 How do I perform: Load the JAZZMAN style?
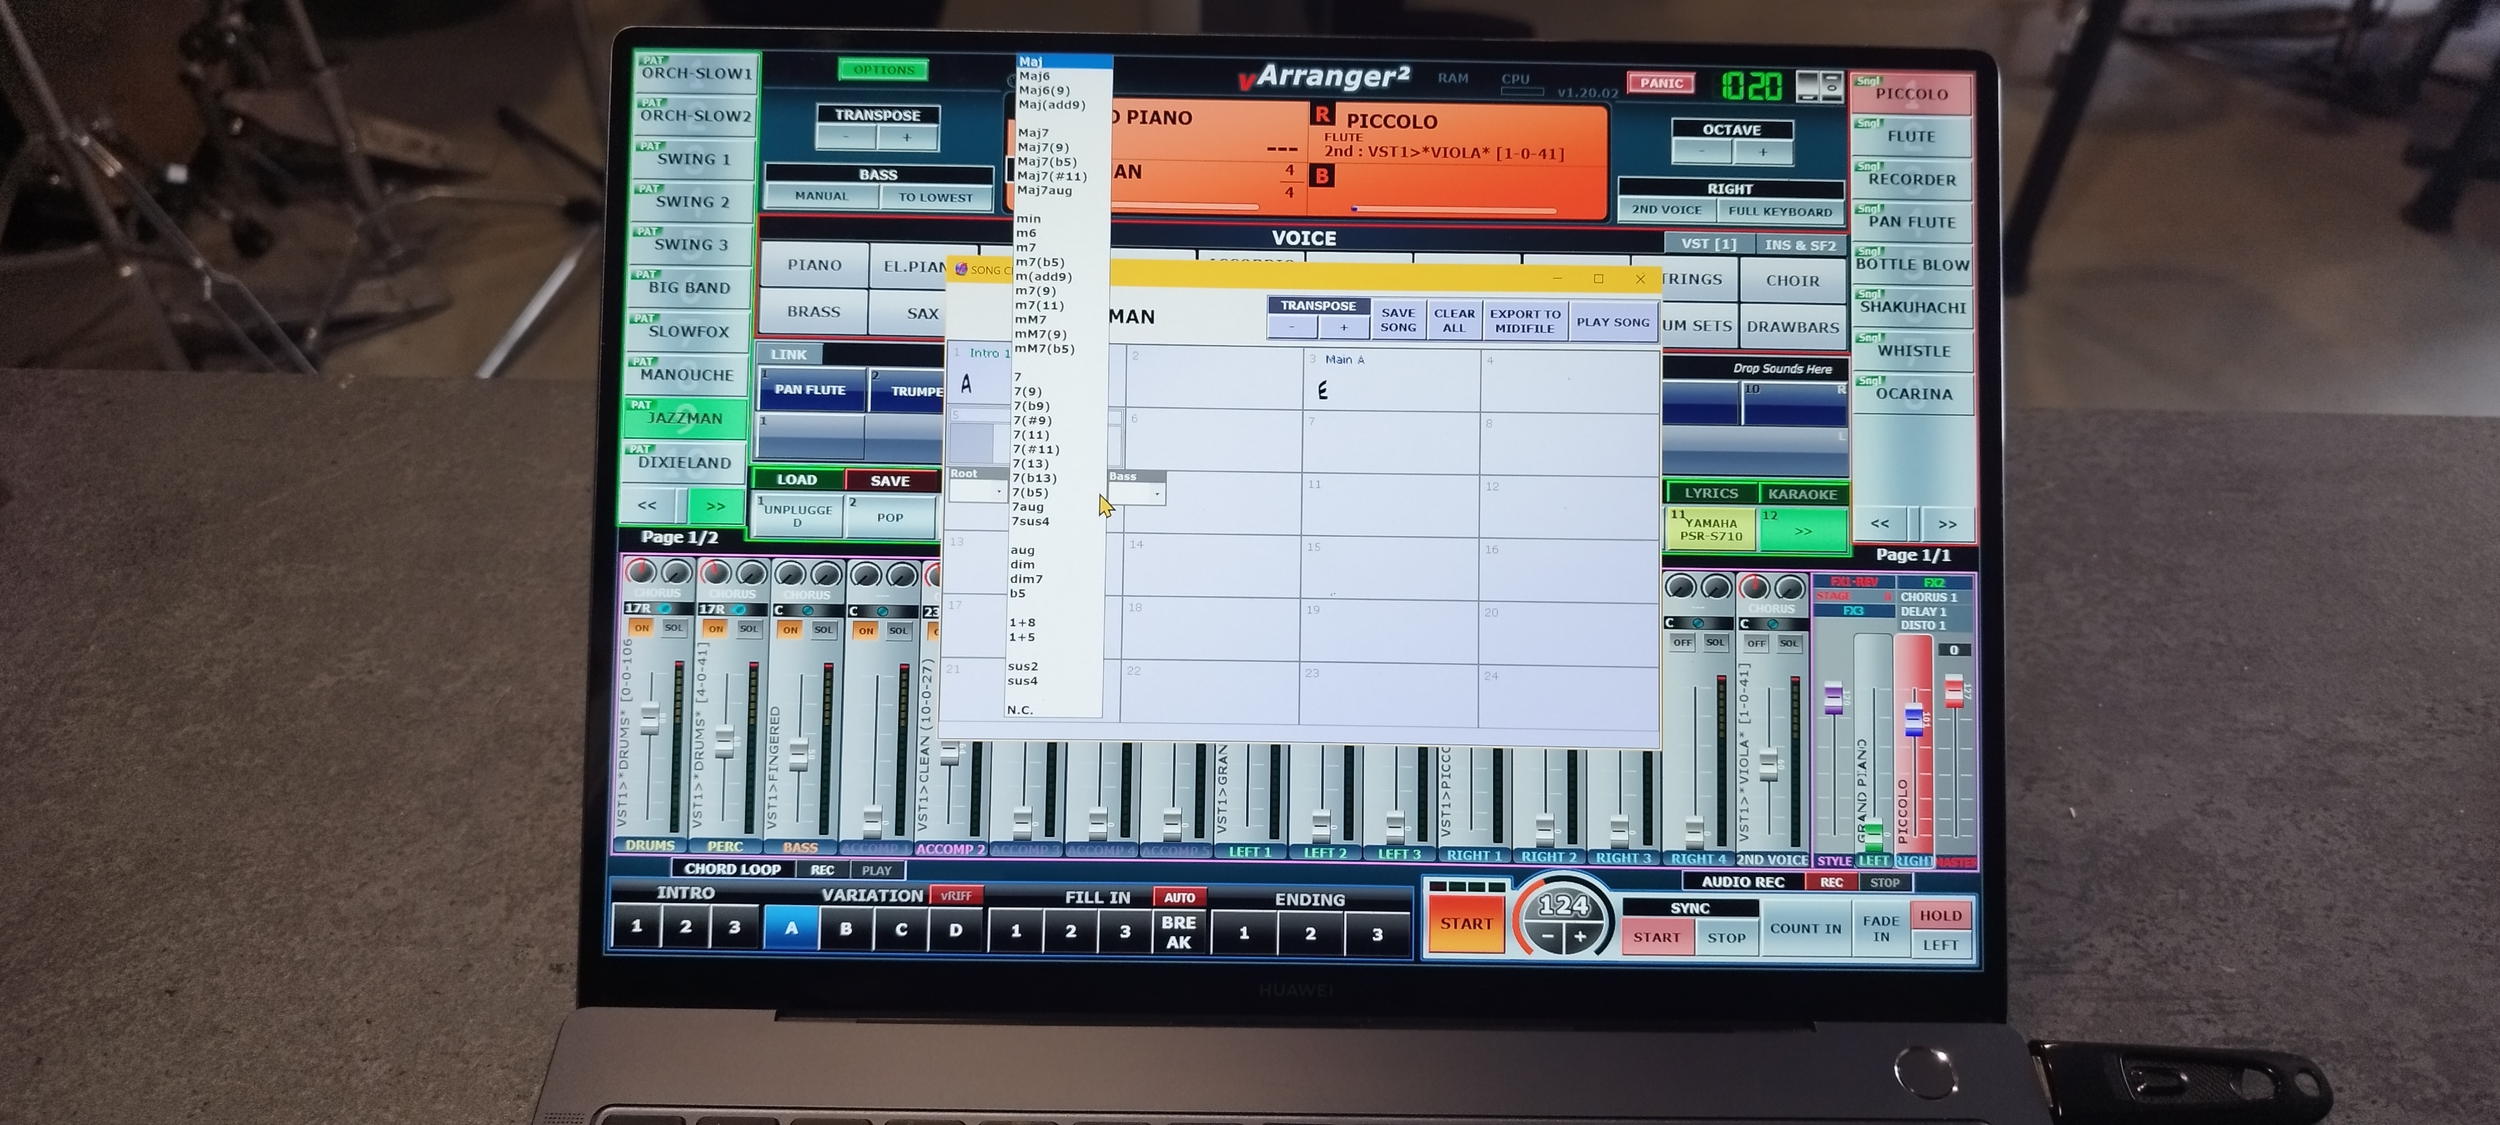686,418
